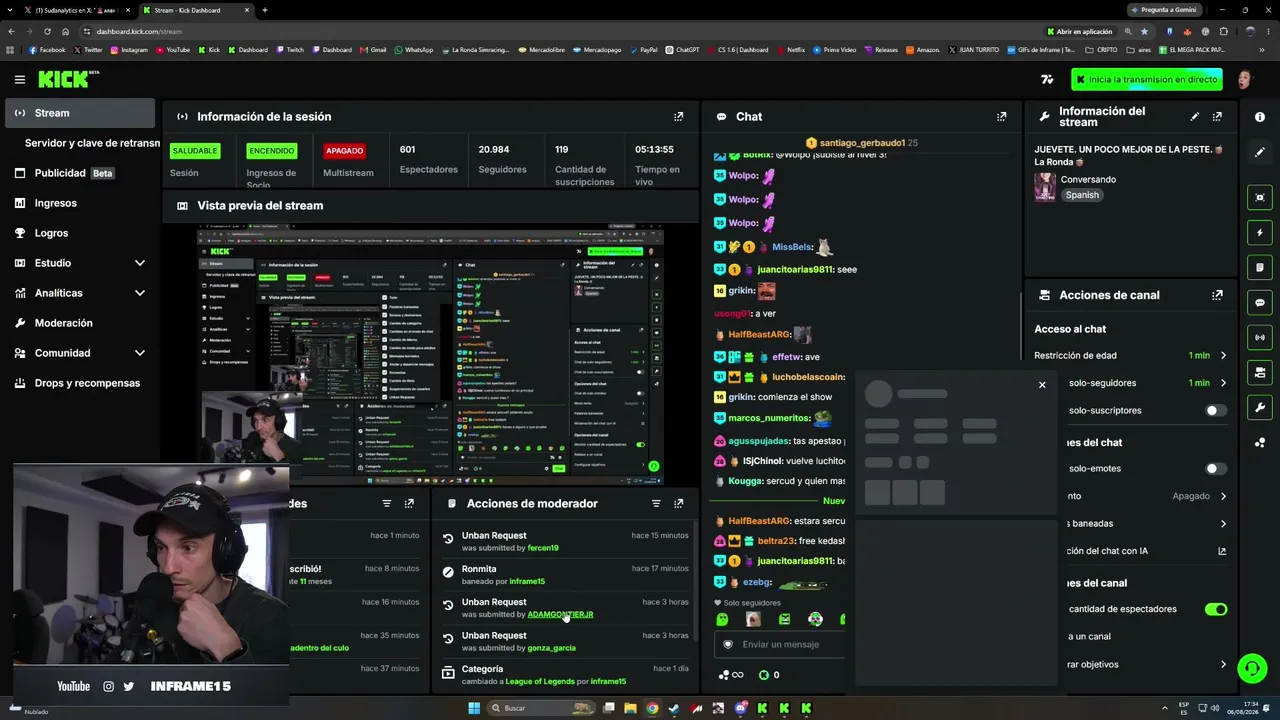Close the loading popup with the X

(1042, 385)
